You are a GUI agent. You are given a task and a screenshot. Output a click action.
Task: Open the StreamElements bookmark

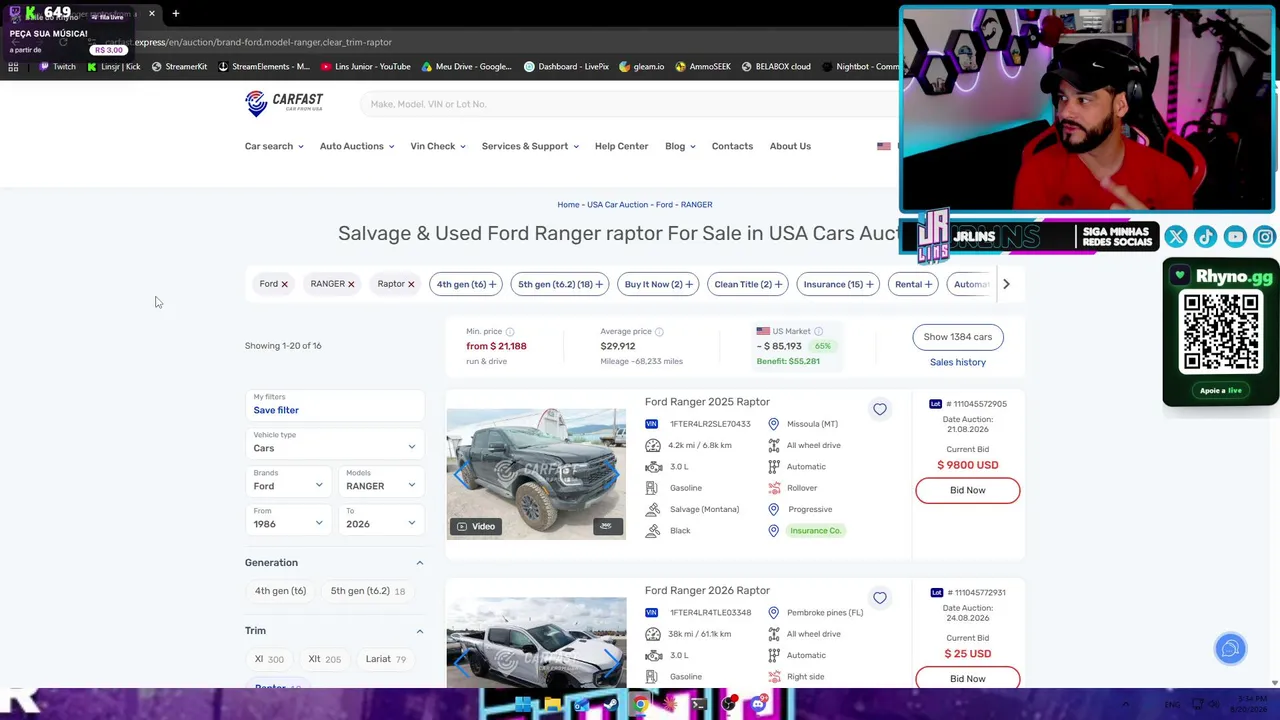coord(263,67)
